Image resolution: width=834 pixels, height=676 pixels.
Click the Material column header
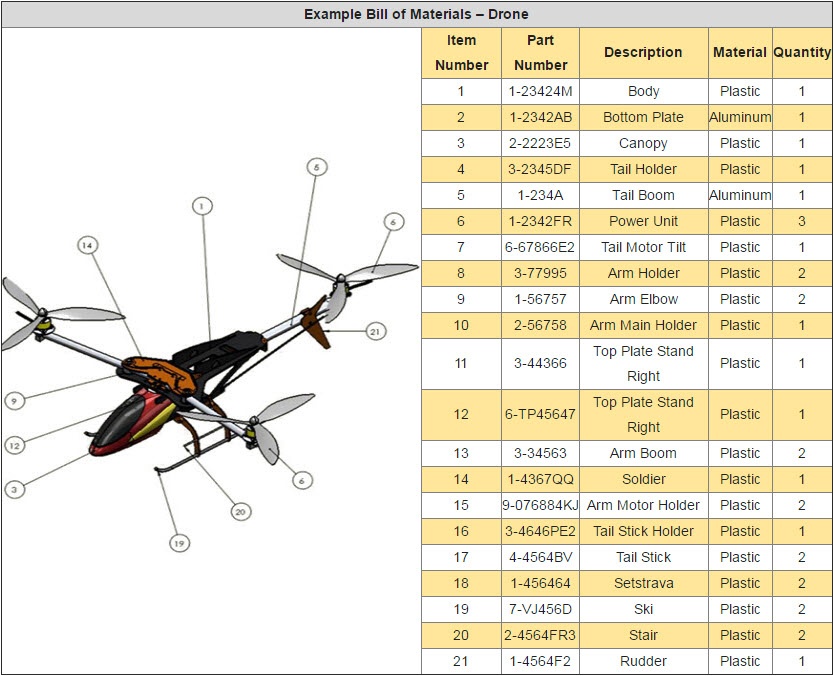[739, 53]
